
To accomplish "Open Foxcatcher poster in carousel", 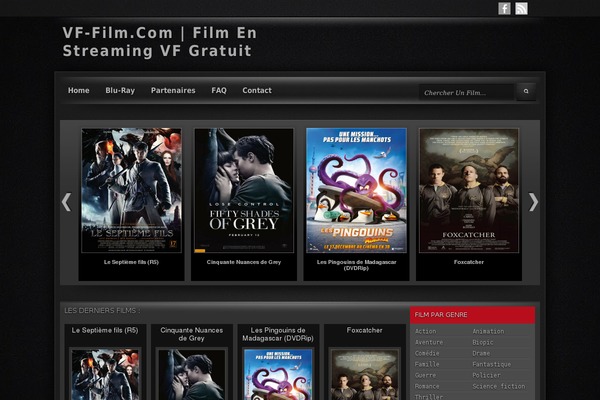I will click(469, 190).
